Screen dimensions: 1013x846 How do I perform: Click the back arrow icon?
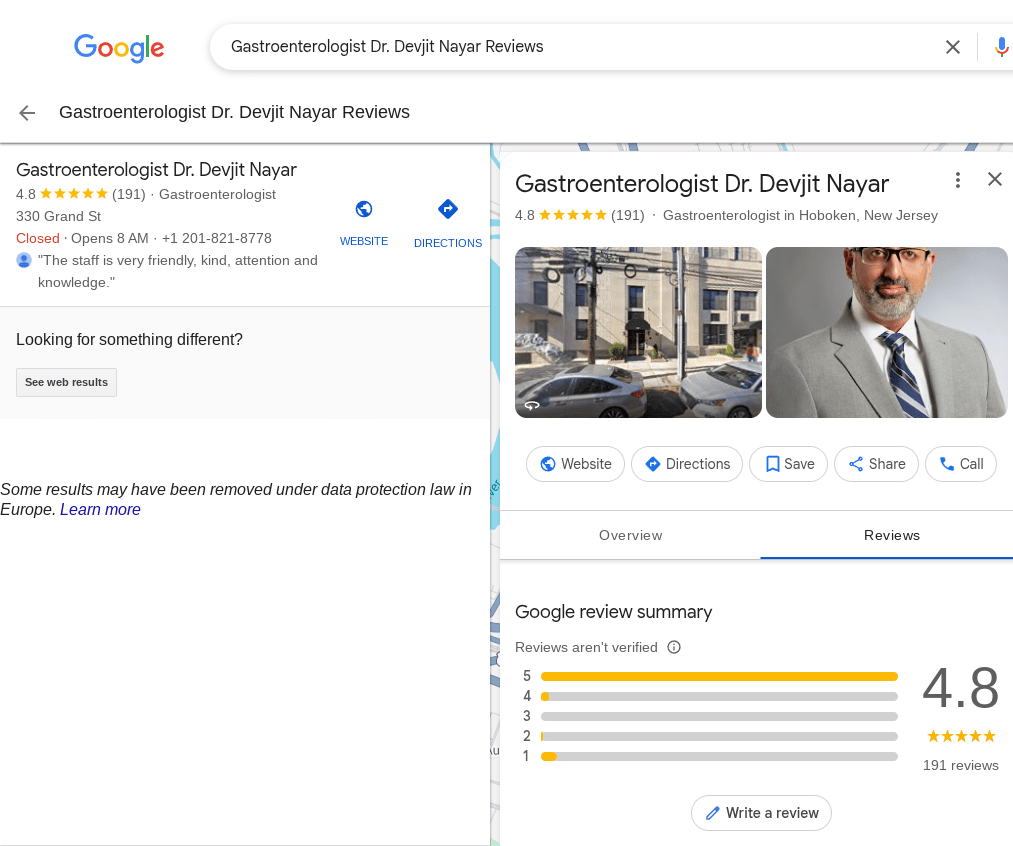coord(27,113)
